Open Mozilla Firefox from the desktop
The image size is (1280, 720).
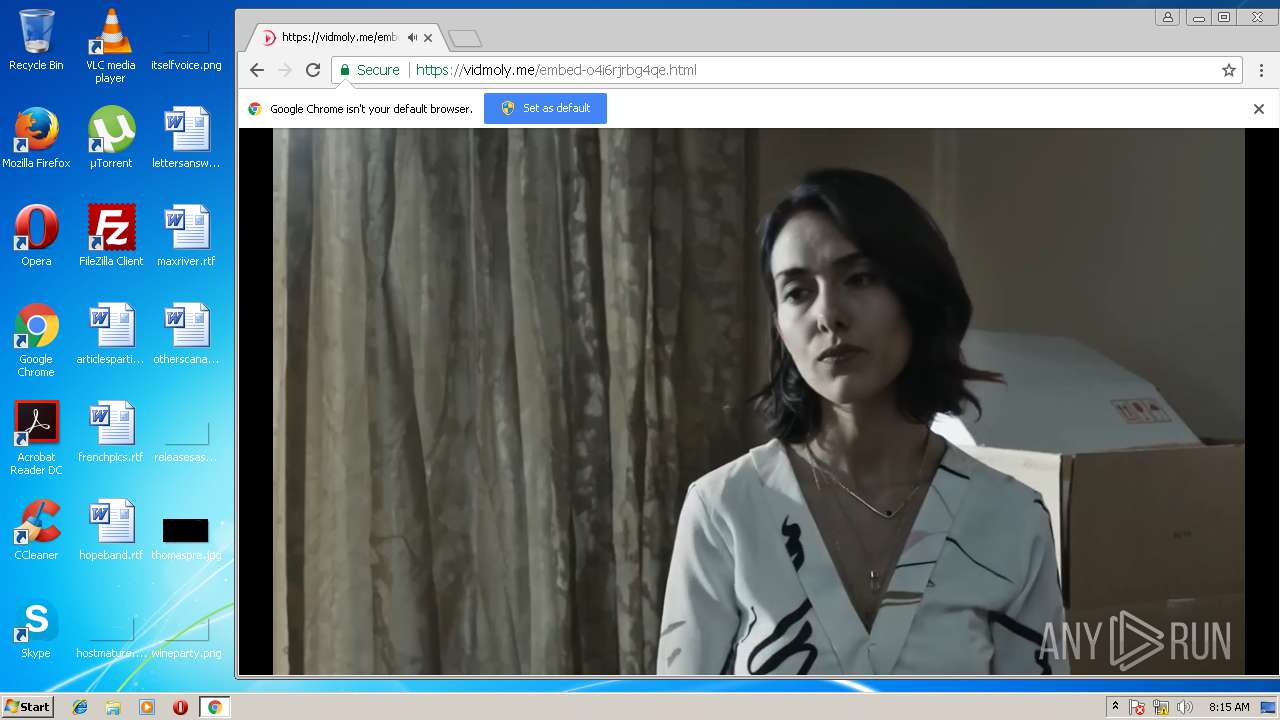click(36, 138)
